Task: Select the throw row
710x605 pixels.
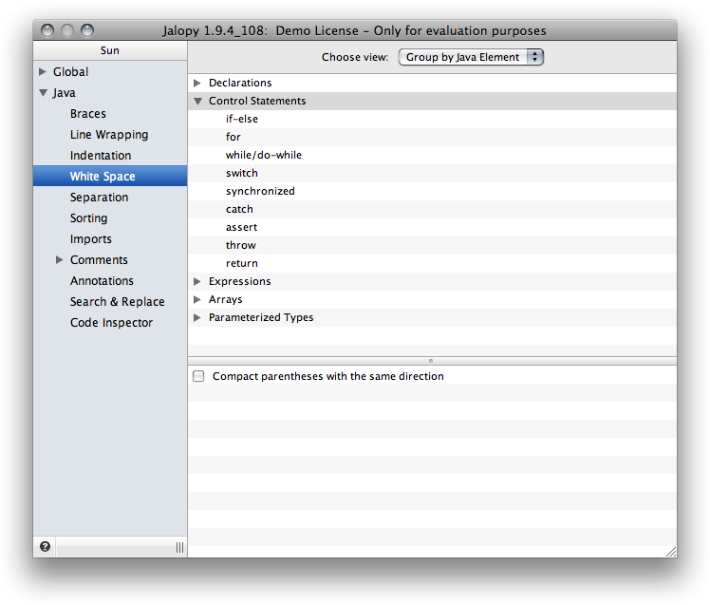Action: pyautogui.click(x=432, y=245)
